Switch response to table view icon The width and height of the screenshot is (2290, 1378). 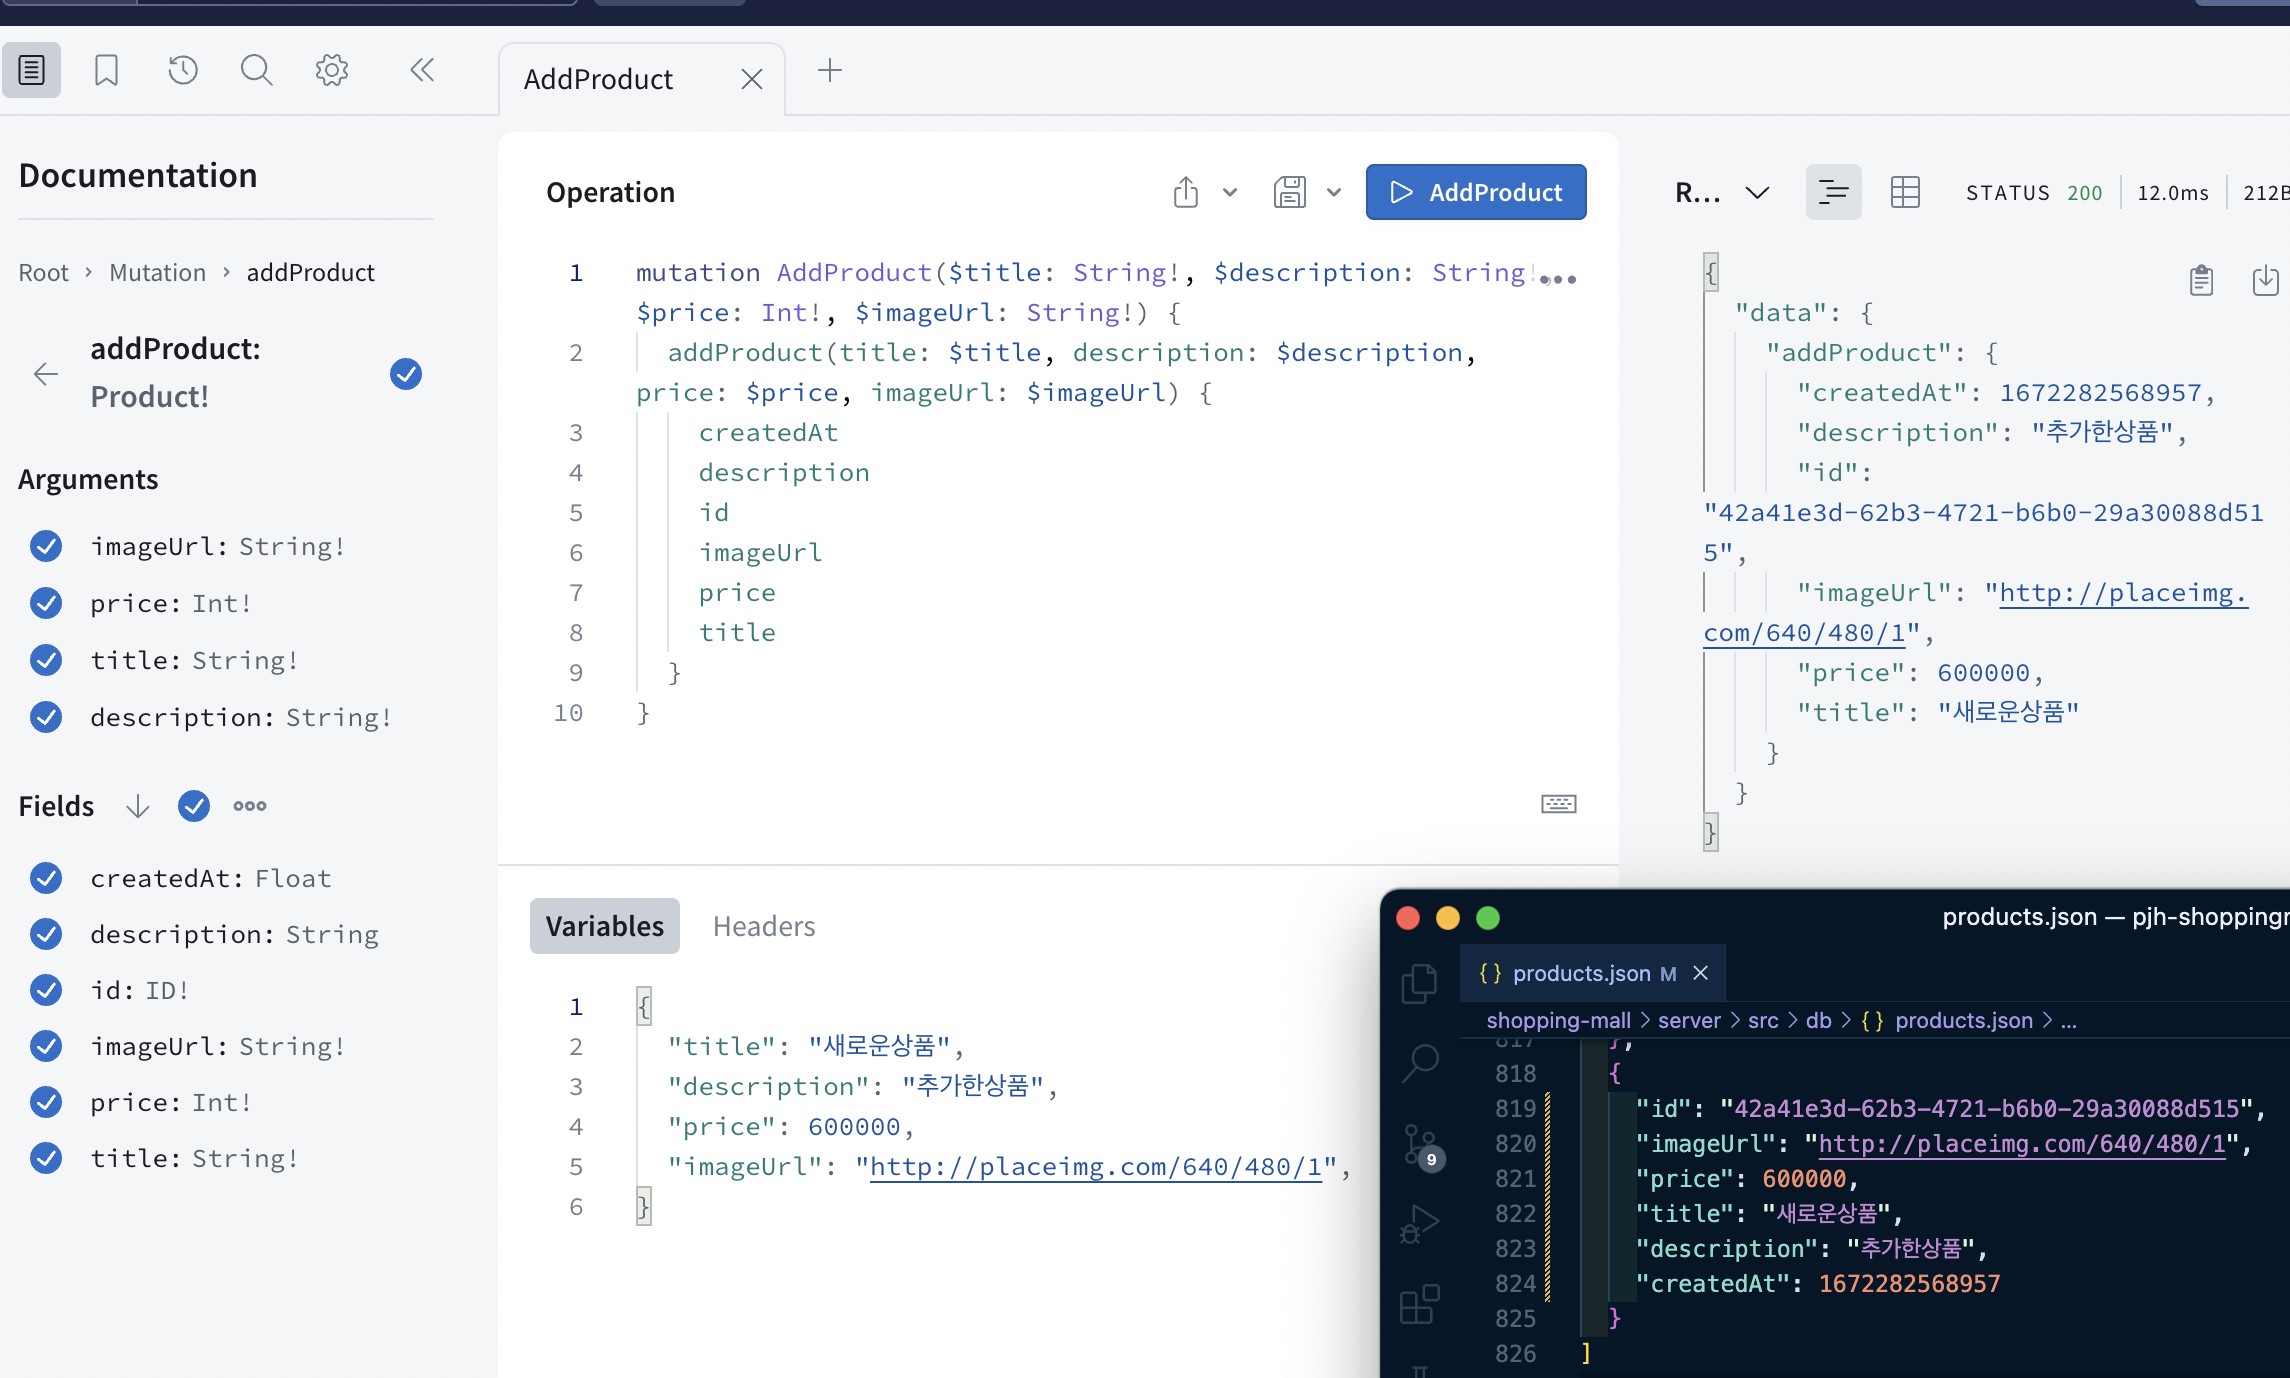1904,192
